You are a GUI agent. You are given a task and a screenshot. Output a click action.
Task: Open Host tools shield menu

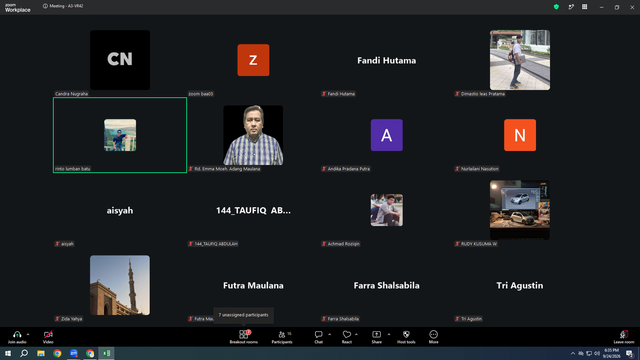click(406, 337)
